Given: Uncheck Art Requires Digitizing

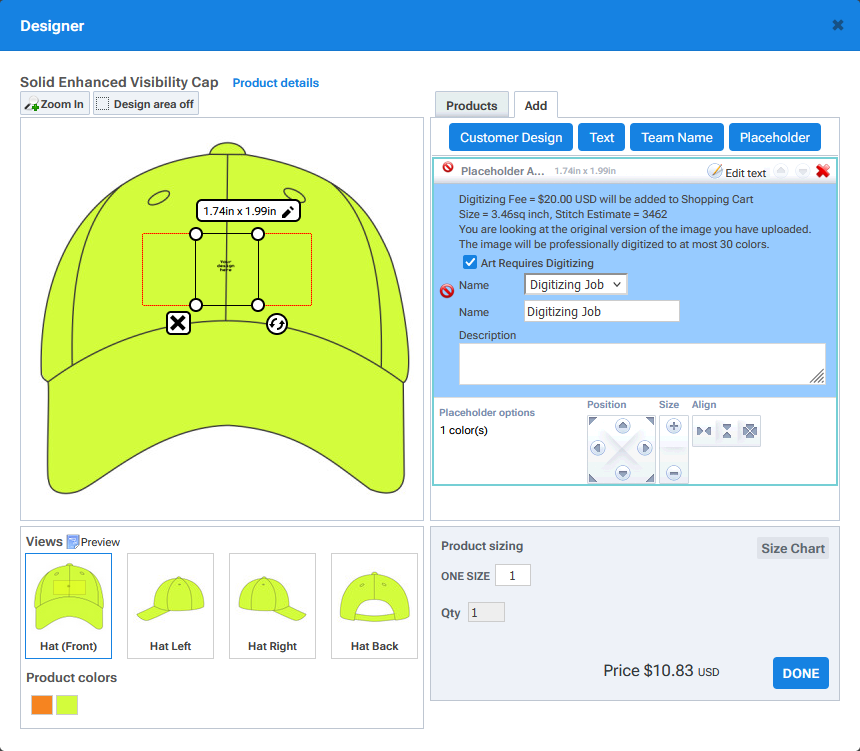Looking at the screenshot, I should 470,263.
